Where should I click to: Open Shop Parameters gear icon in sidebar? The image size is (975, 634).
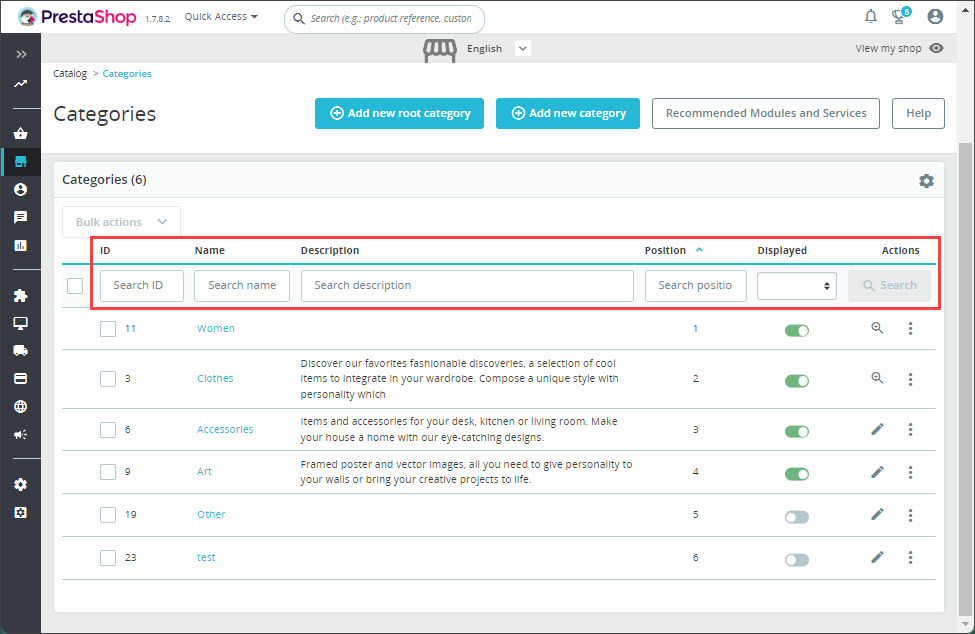click(21, 484)
